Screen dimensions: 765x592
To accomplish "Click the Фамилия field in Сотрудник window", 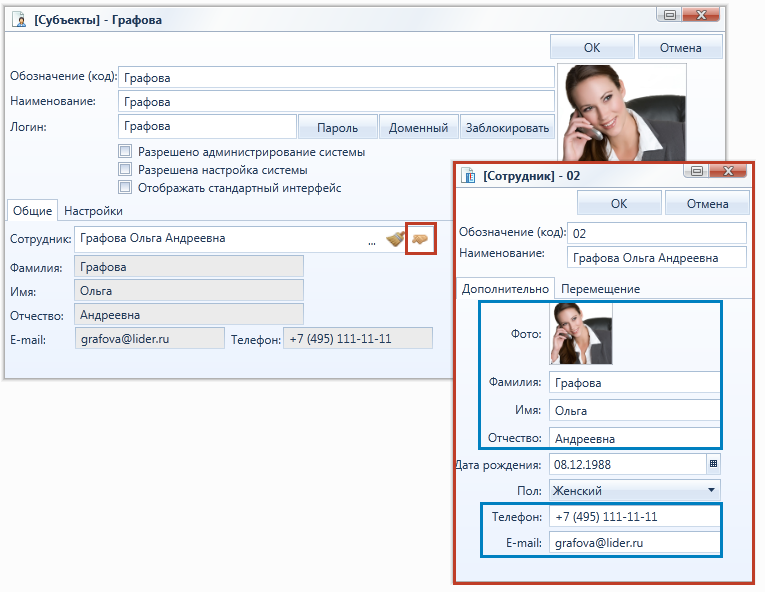I will click(635, 382).
